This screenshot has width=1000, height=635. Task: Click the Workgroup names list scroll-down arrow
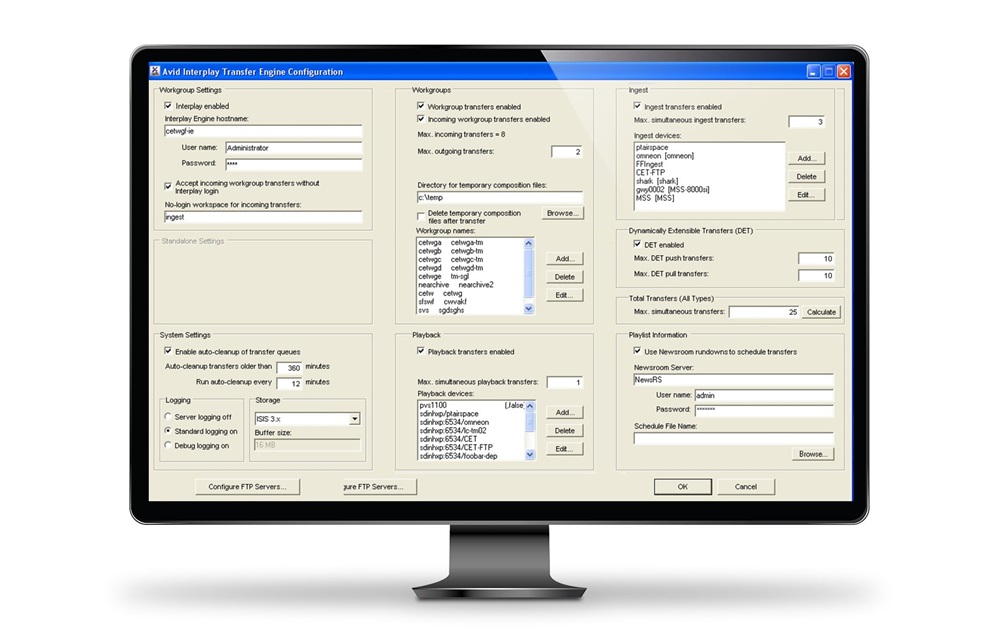pos(528,309)
